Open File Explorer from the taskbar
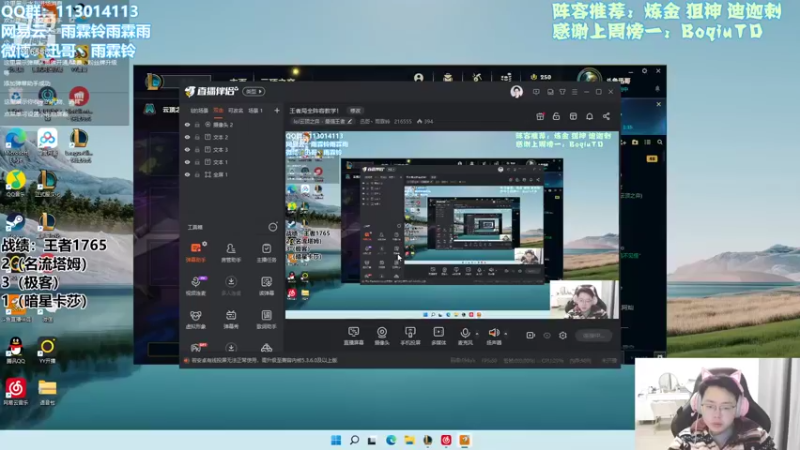 point(409,440)
